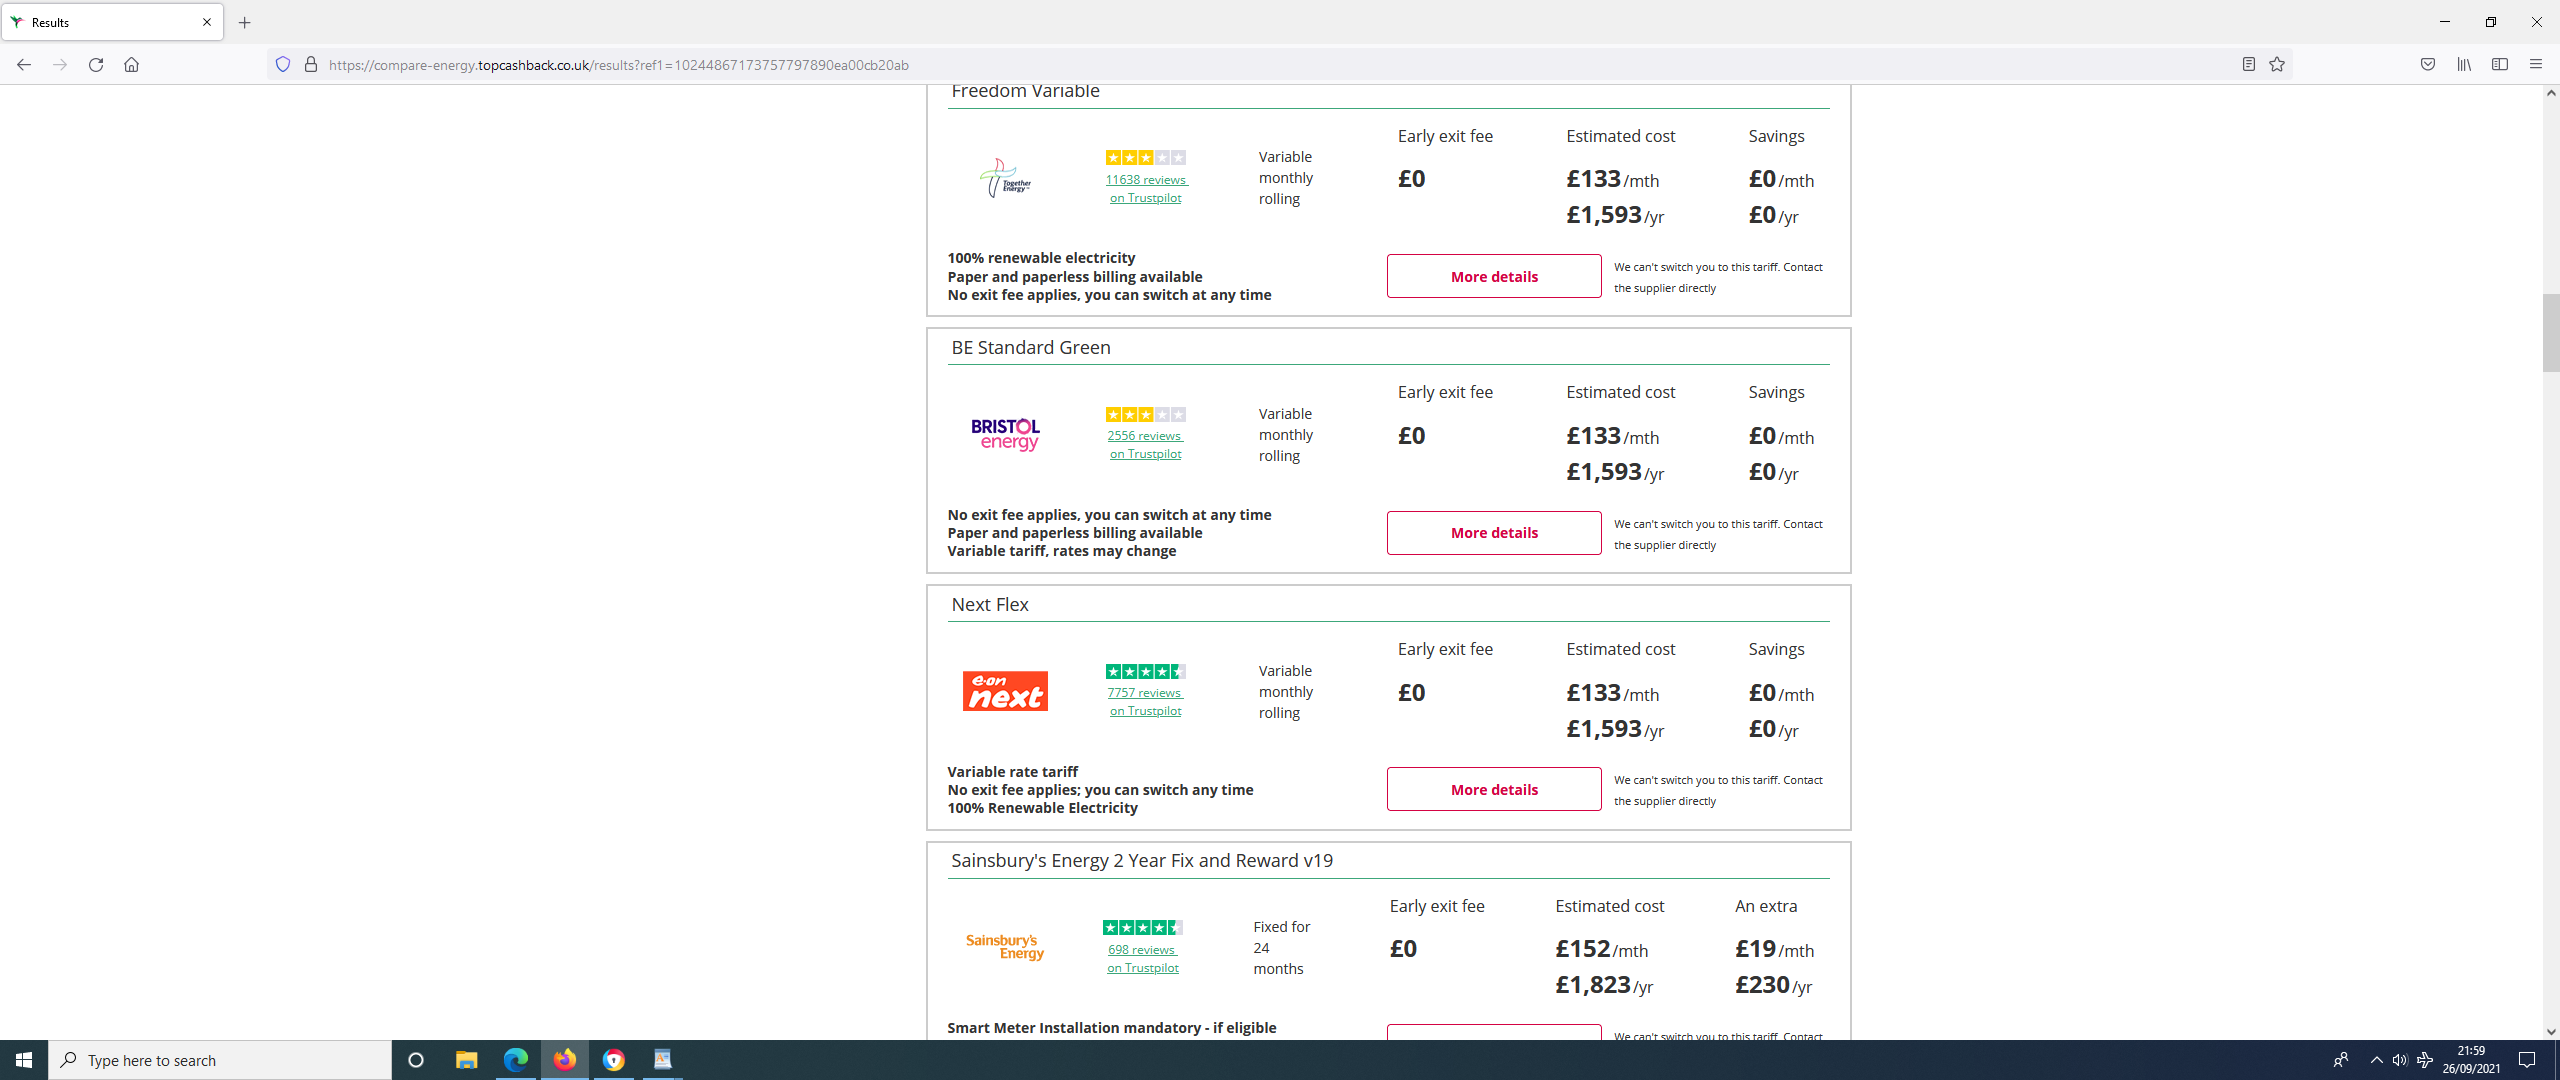The width and height of the screenshot is (2560, 1080).
Task: Open the Windows Start menu
Action: 24,1060
